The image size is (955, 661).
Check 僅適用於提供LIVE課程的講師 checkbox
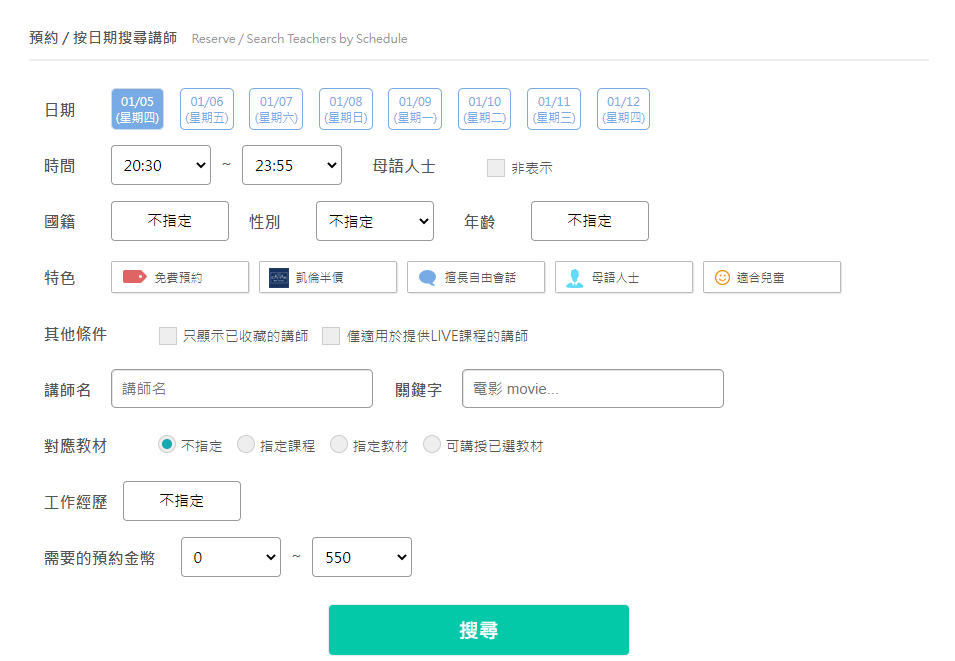[x=331, y=336]
